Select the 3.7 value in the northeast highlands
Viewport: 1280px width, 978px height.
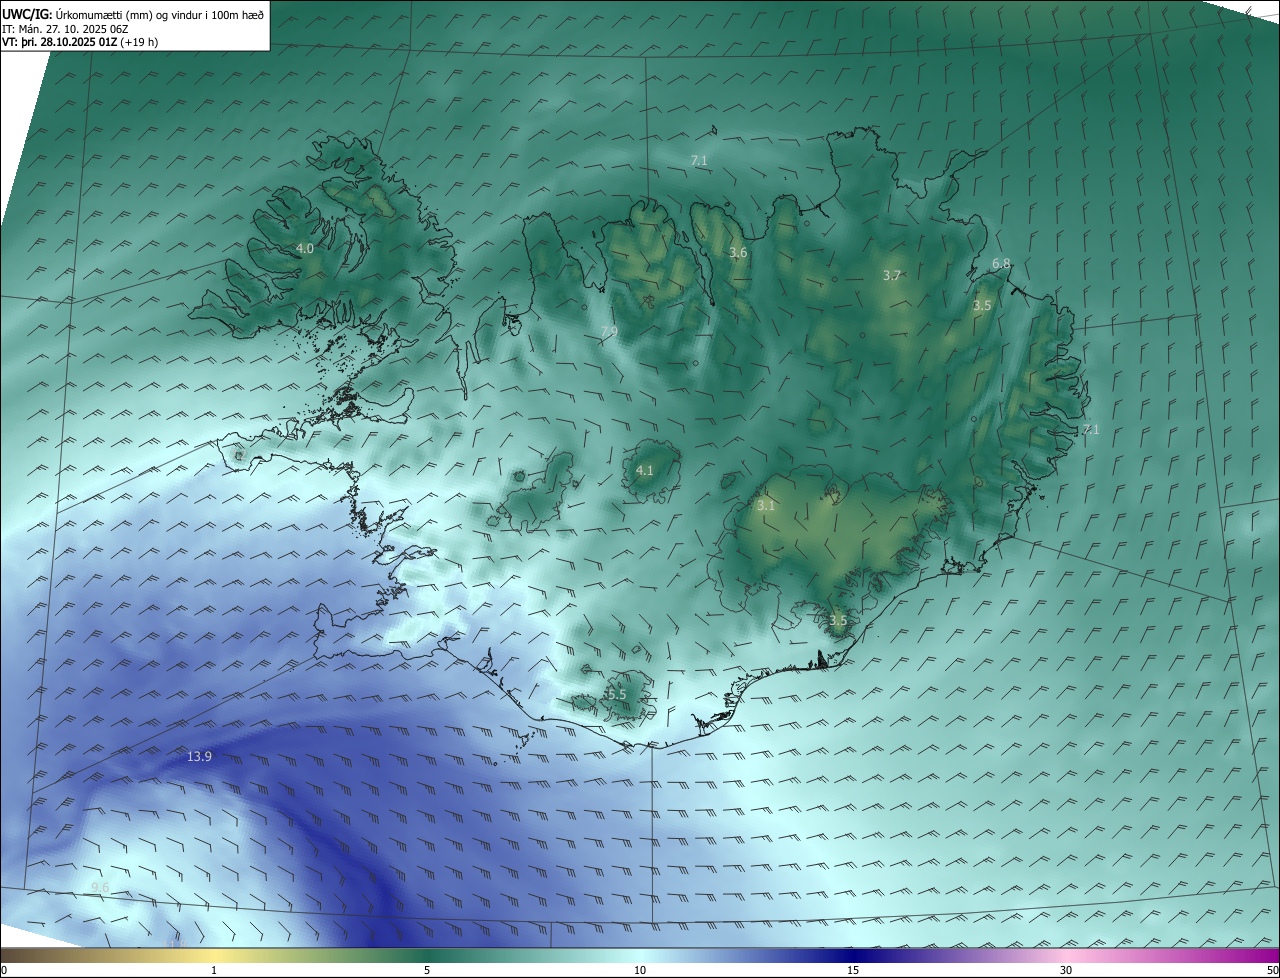click(x=892, y=275)
